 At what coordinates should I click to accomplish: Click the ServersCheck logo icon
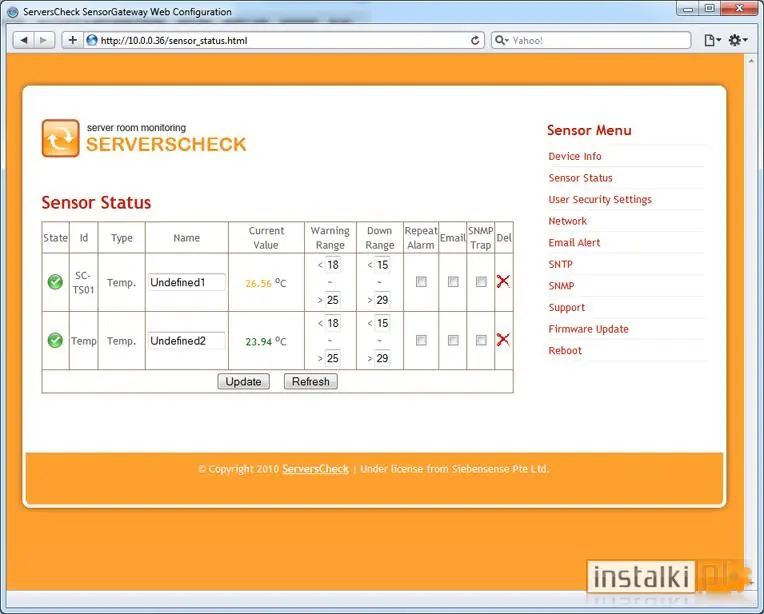[x=60, y=138]
